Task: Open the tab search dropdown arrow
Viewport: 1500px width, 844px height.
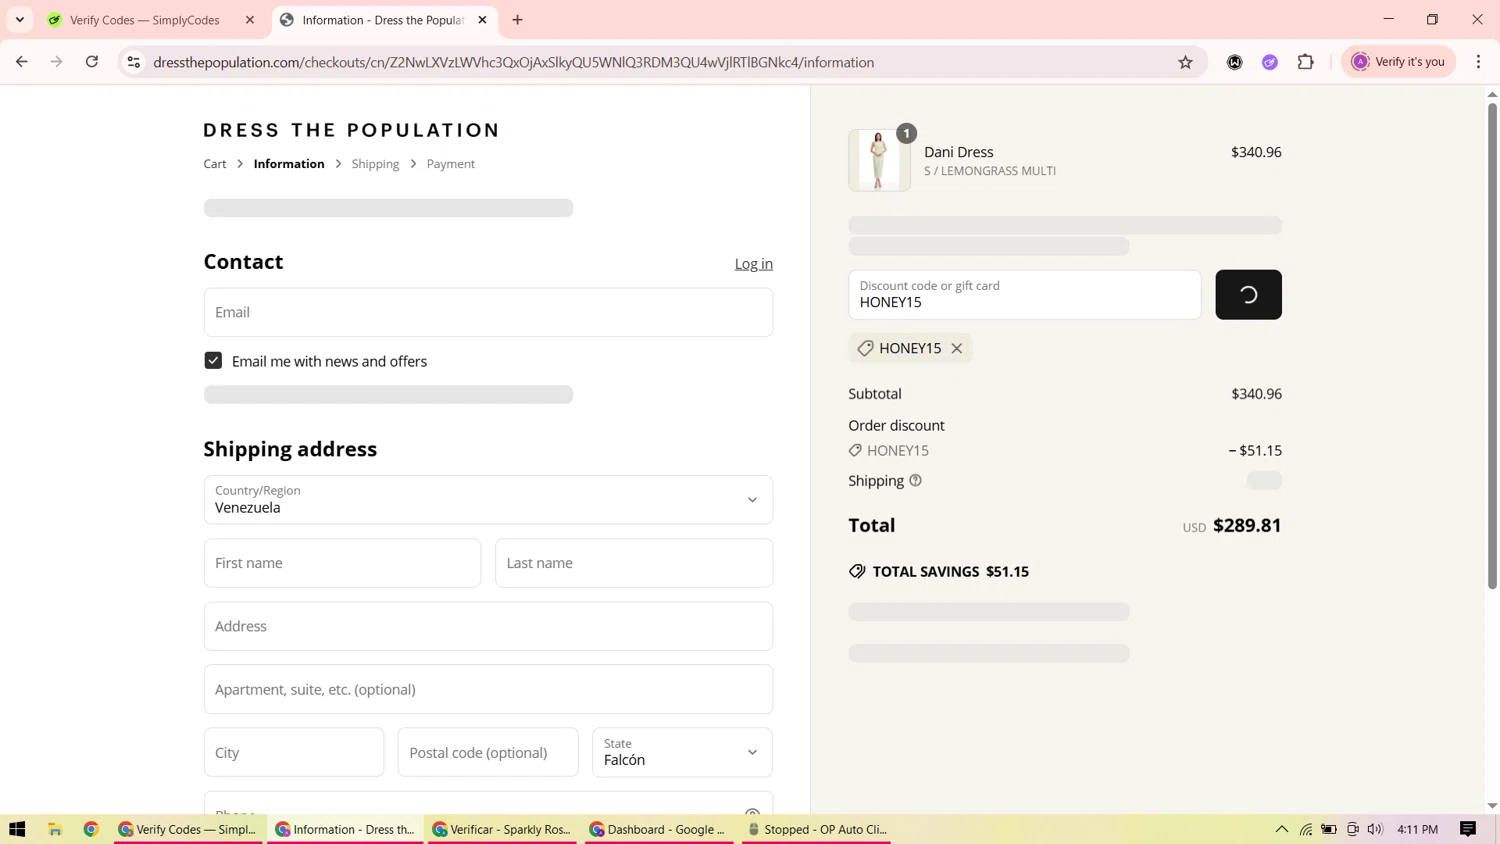Action: tap(20, 20)
